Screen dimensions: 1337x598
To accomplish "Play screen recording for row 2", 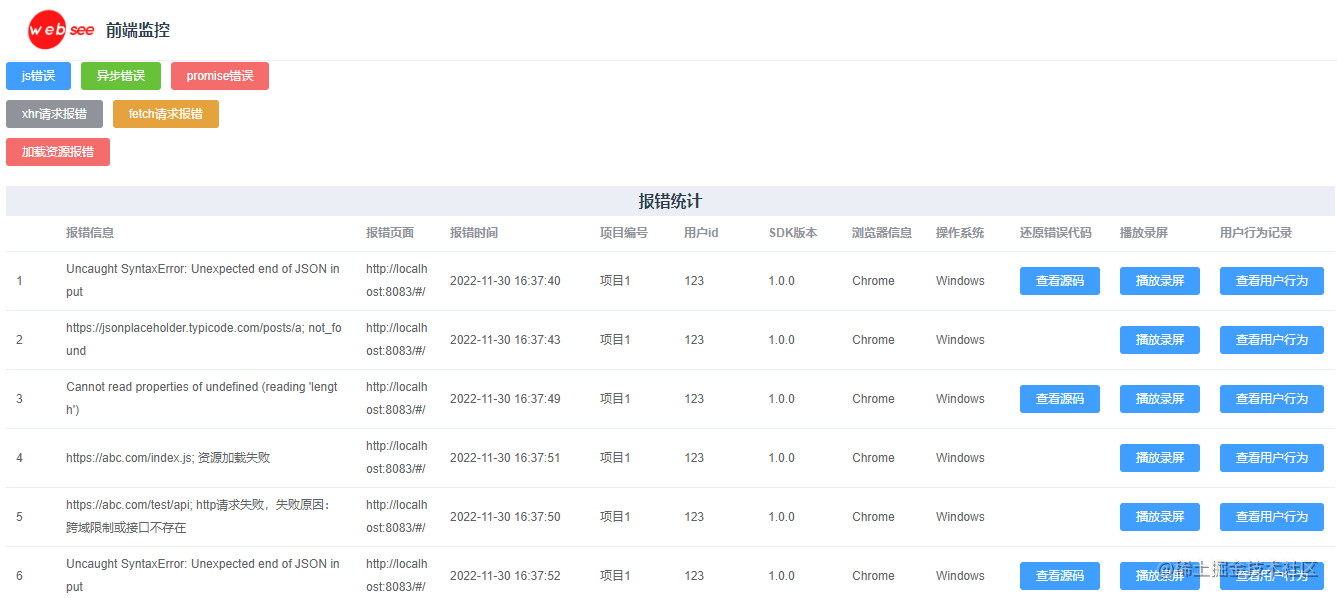I will pos(1160,340).
